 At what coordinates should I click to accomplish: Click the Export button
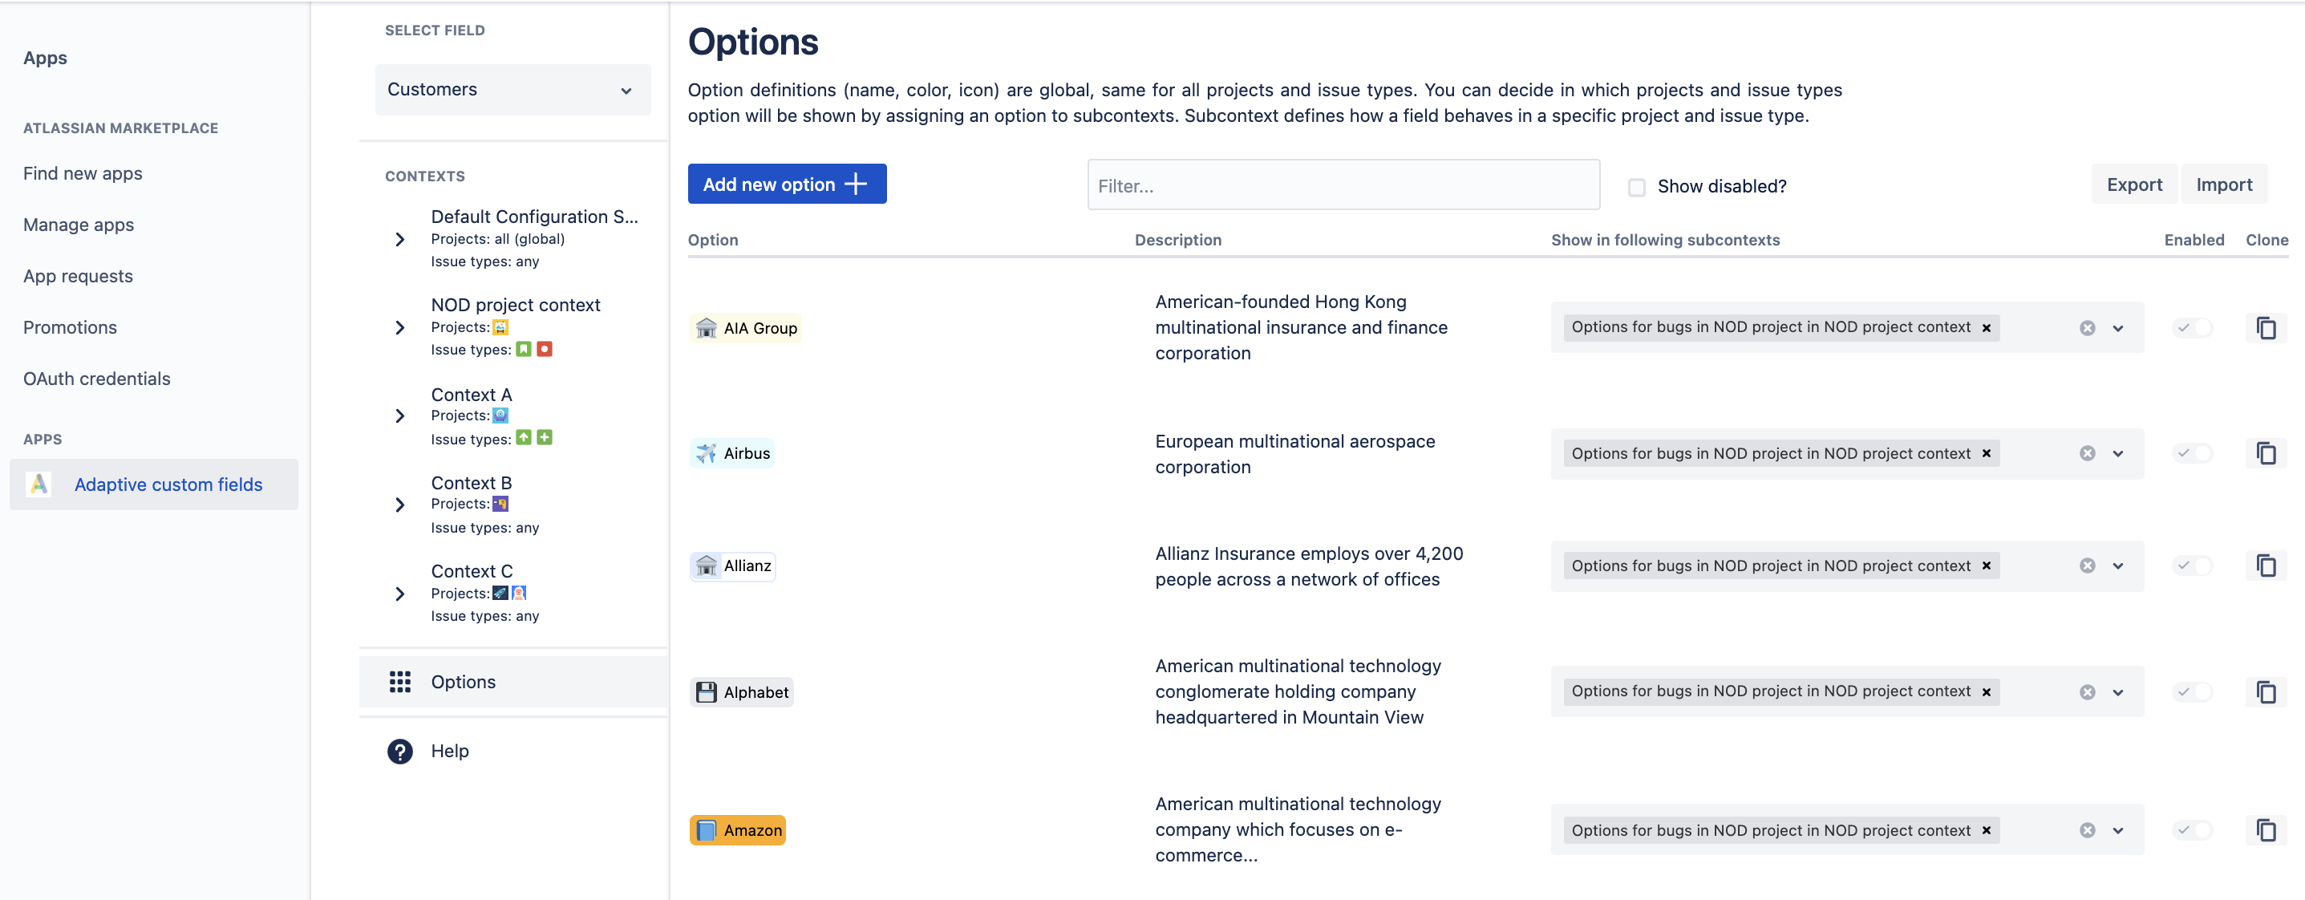click(2133, 185)
